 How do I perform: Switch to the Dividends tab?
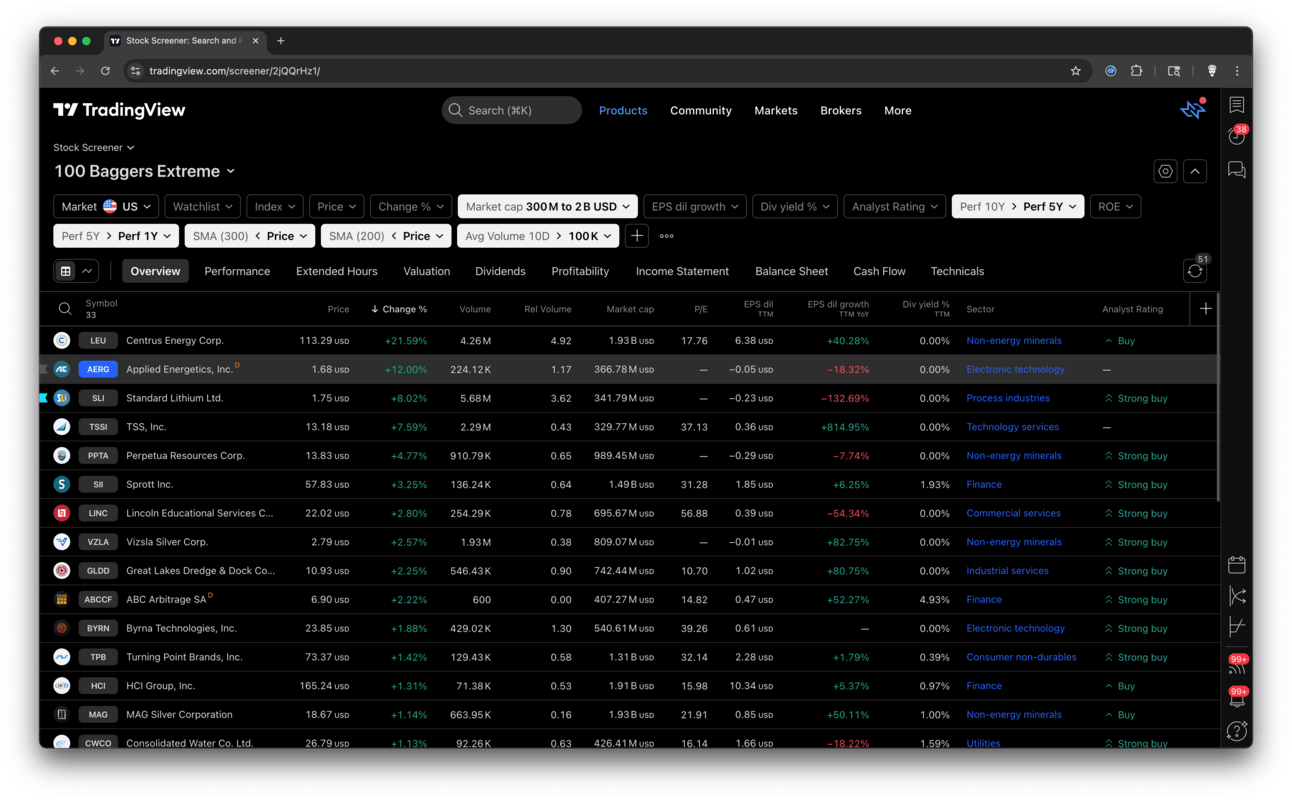(500, 271)
